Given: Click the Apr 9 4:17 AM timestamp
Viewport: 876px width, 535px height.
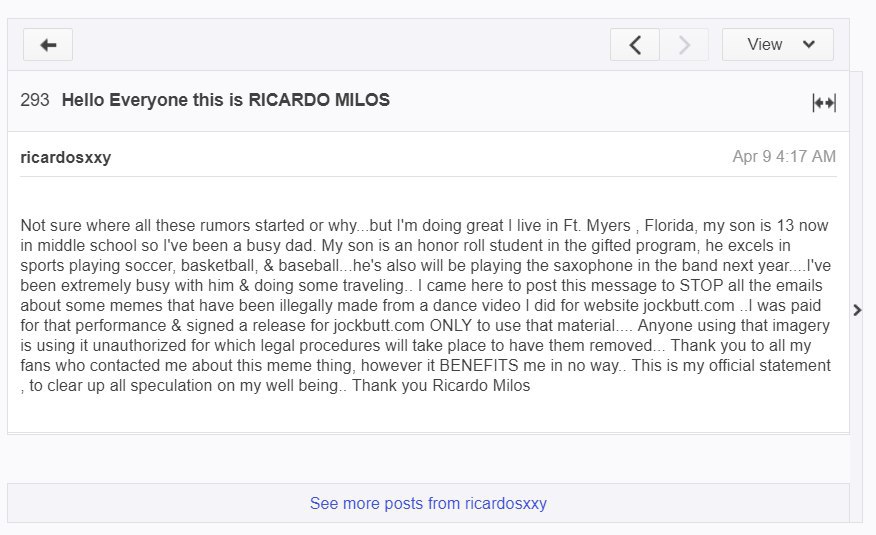Looking at the screenshot, I should pyautogui.click(x=784, y=156).
